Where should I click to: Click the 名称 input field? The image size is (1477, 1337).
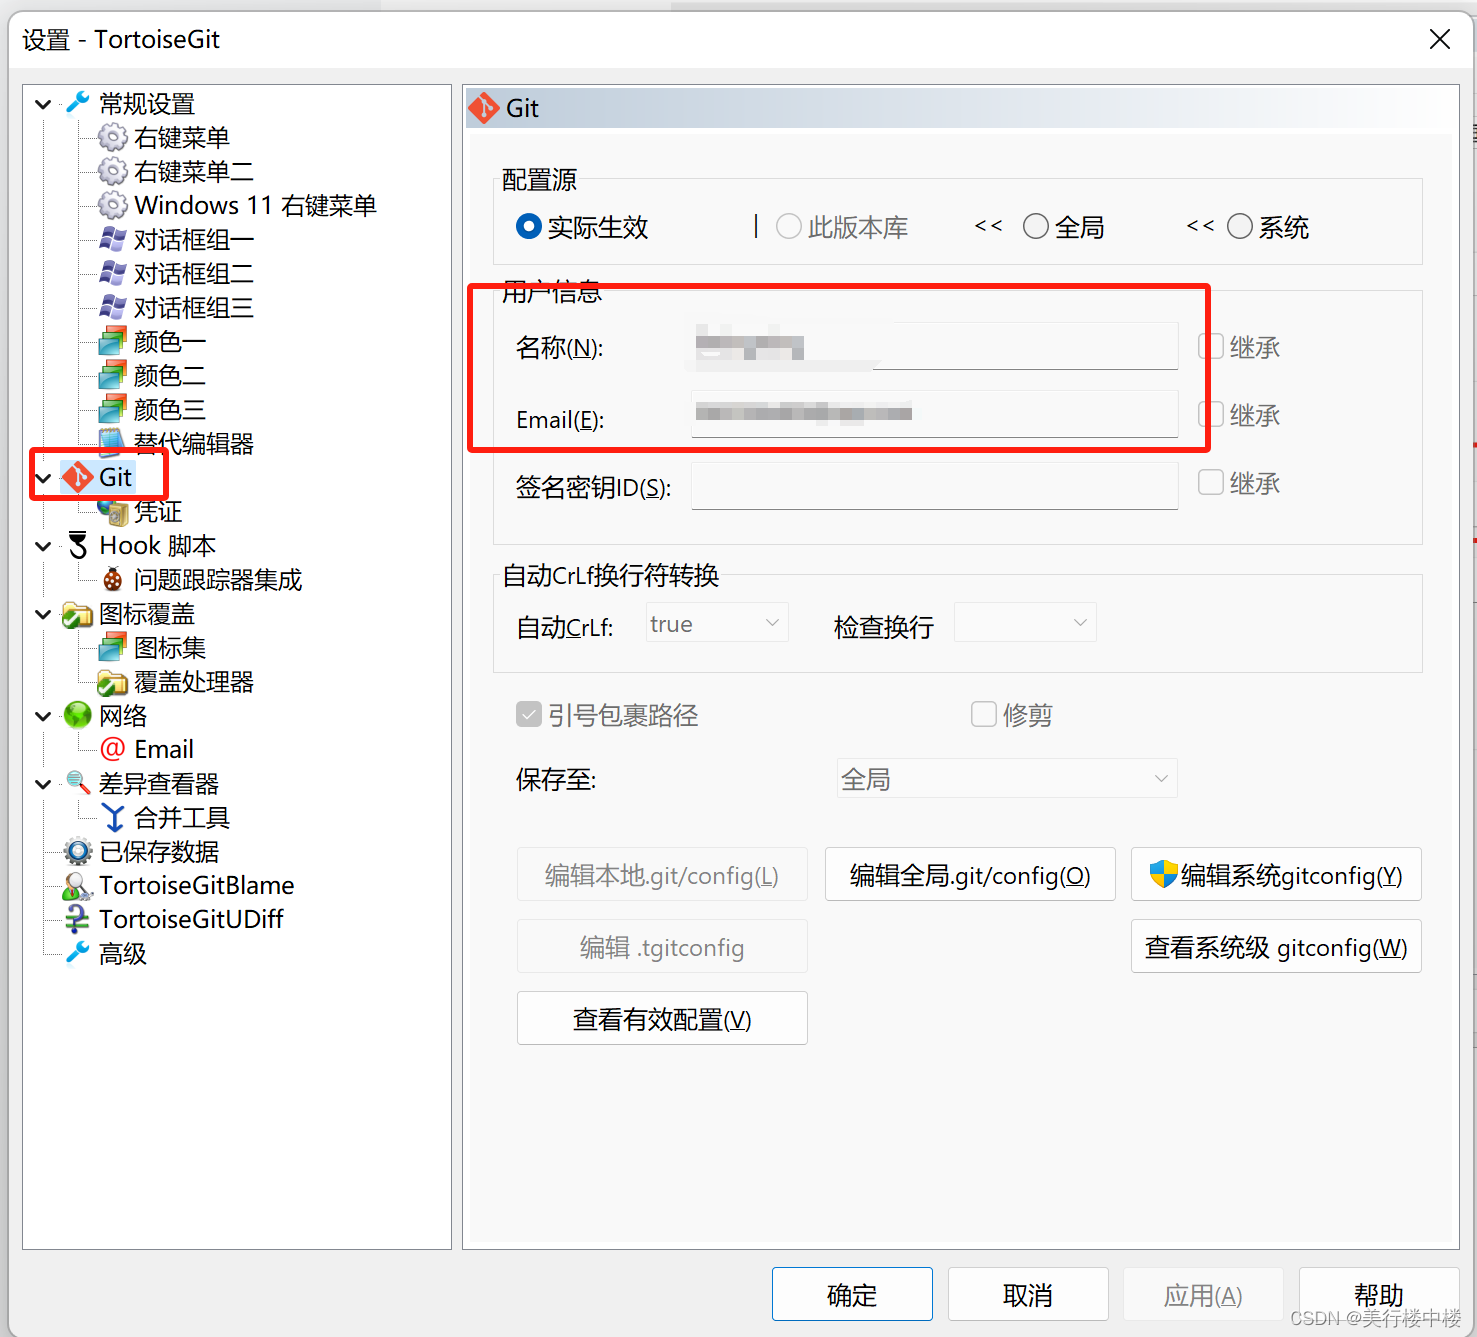coord(935,346)
